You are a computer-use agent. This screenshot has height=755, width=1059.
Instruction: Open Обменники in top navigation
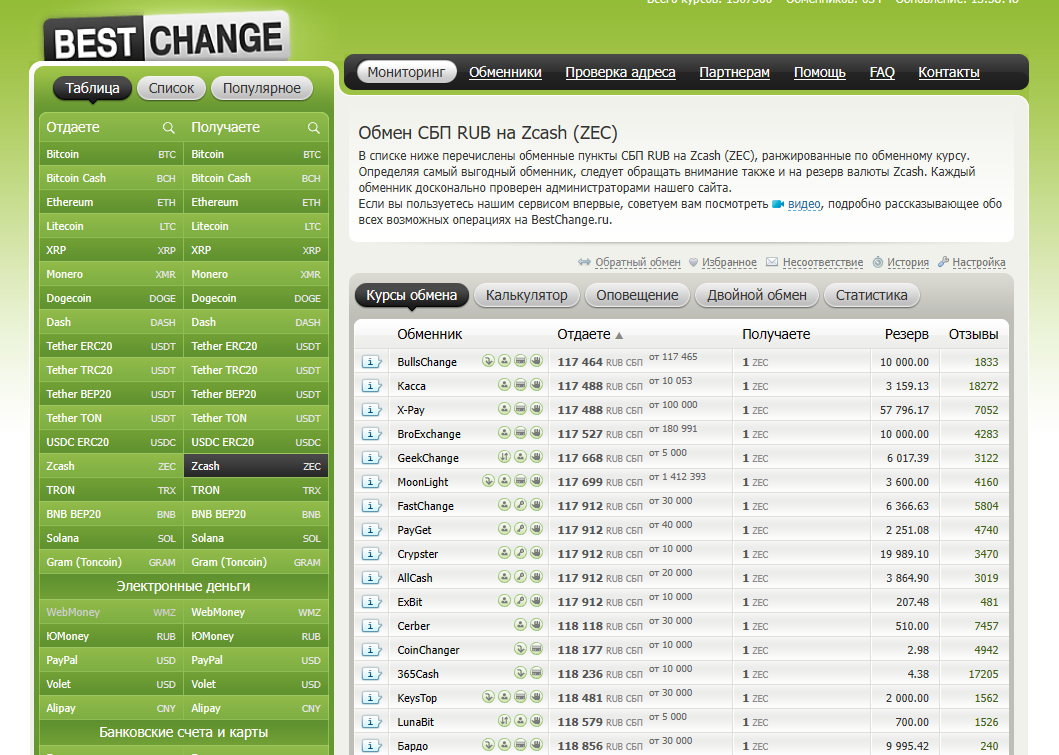pos(505,72)
